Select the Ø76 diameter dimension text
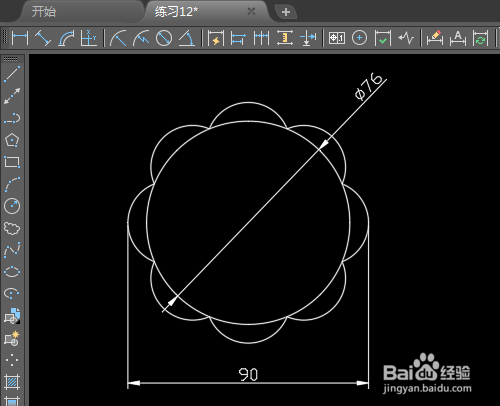 369,86
